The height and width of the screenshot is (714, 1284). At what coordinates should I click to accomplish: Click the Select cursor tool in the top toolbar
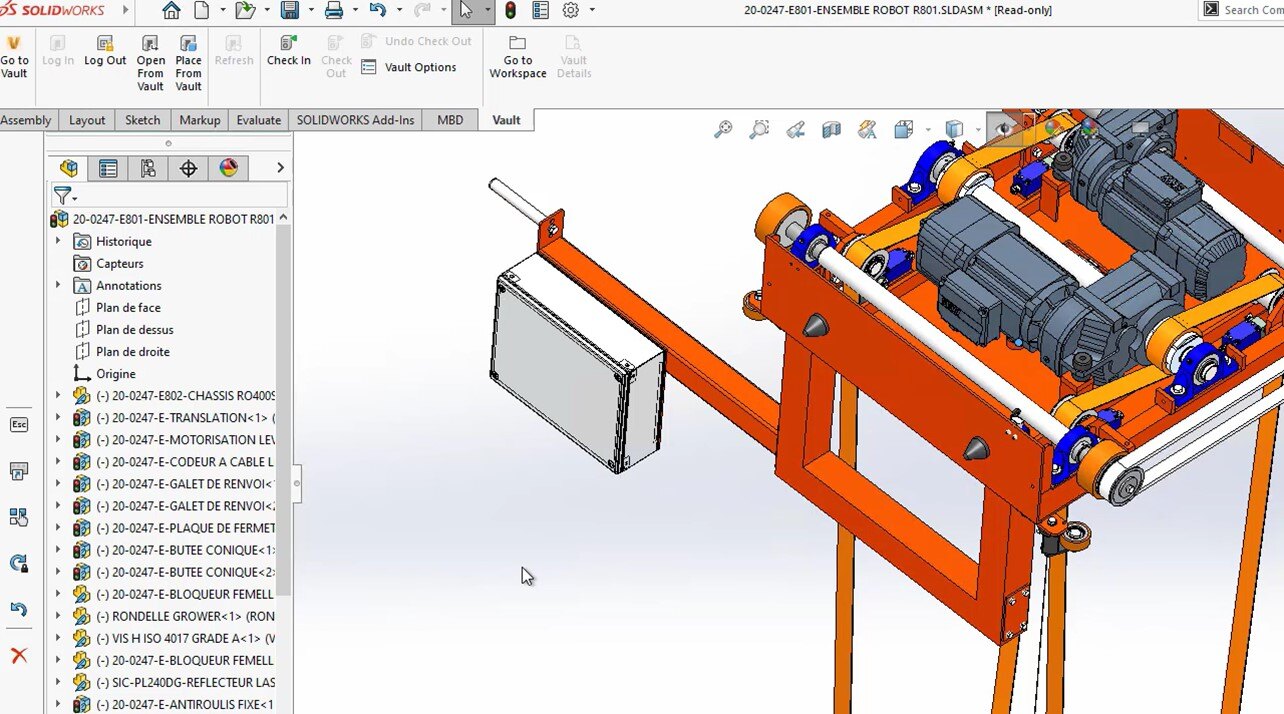(x=466, y=11)
